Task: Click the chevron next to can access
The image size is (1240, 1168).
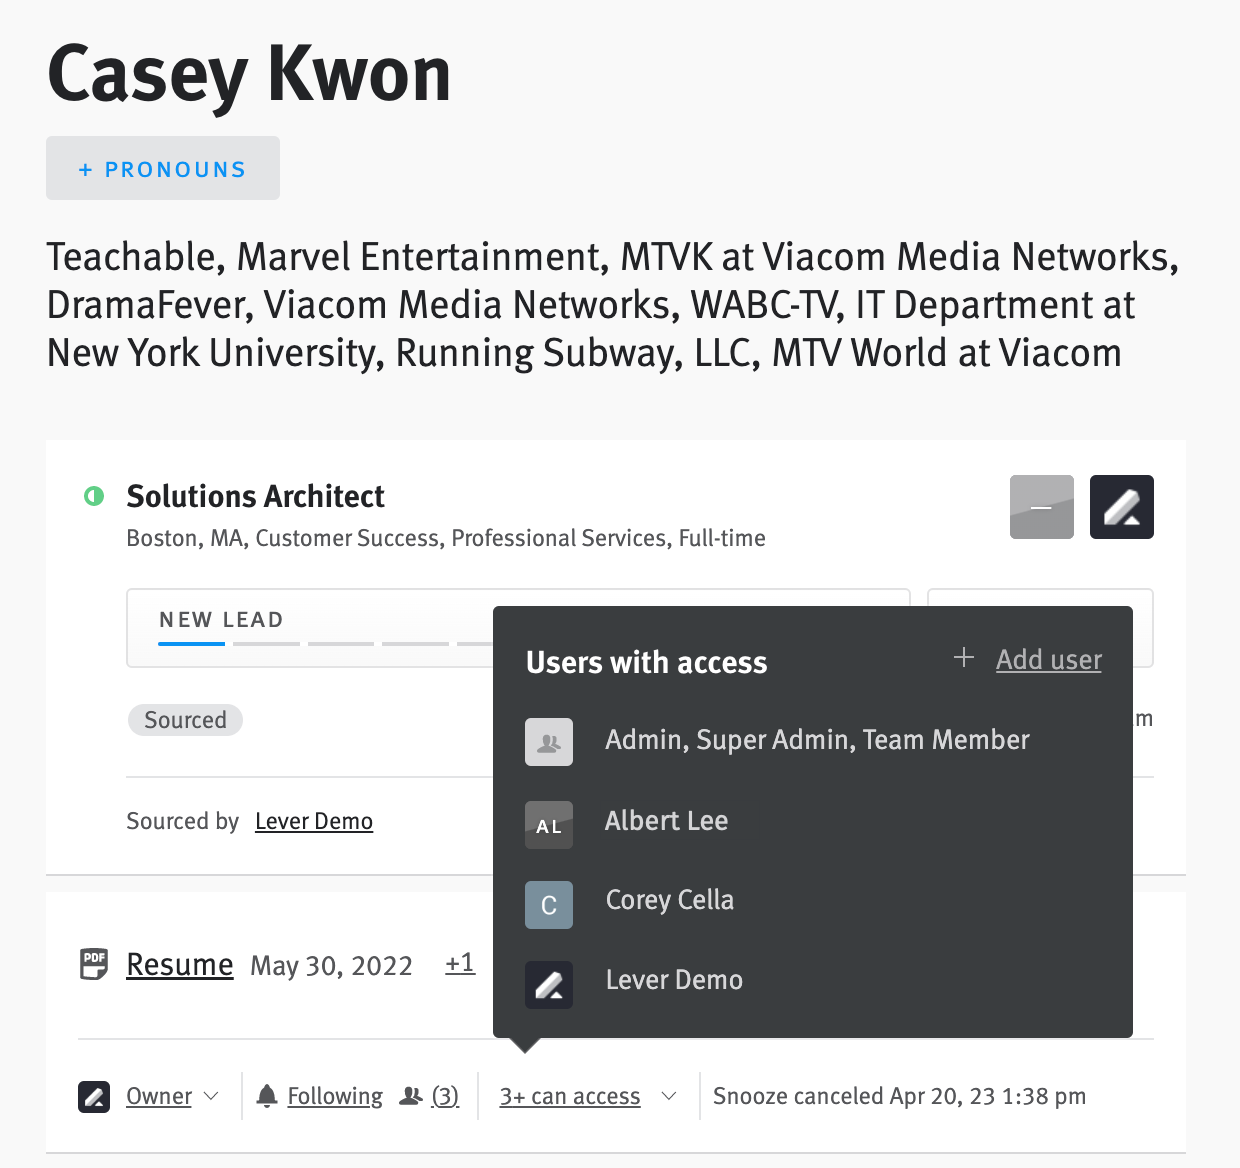Action: point(669,1096)
